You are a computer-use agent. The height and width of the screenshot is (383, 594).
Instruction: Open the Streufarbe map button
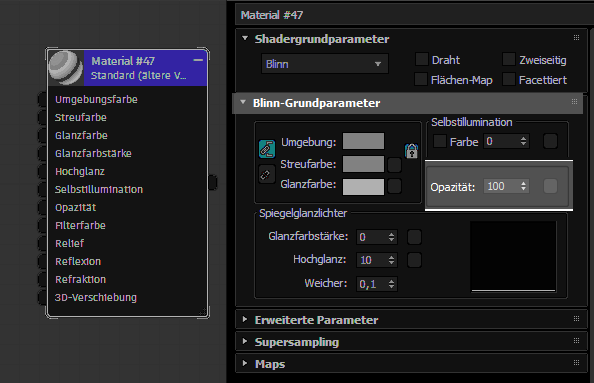[x=394, y=165]
